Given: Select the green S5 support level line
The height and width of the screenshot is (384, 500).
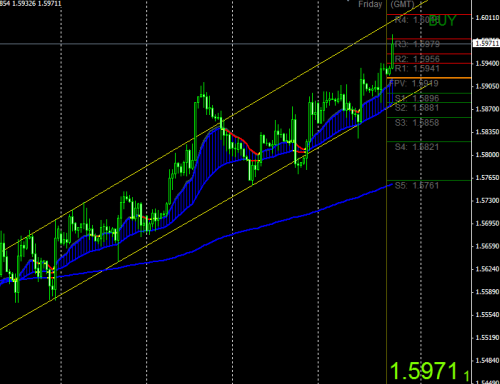Looking at the screenshot, I should [x=429, y=181].
